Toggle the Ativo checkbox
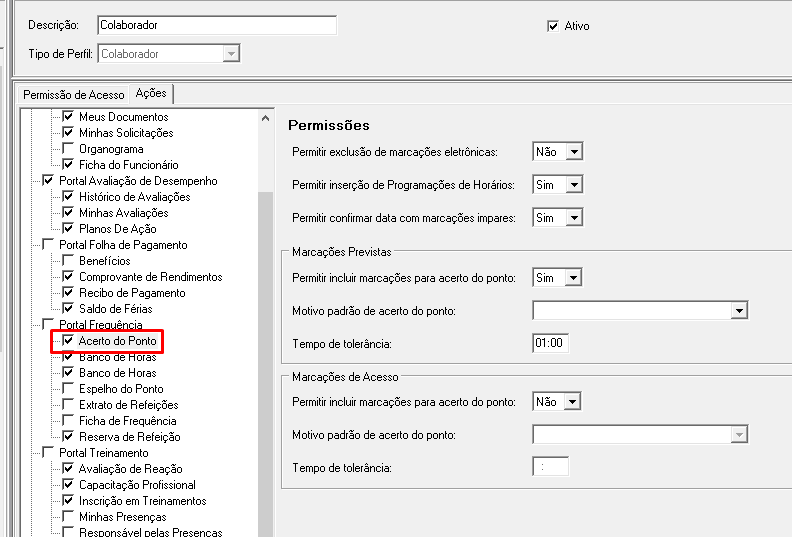The width and height of the screenshot is (792, 537). [553, 26]
